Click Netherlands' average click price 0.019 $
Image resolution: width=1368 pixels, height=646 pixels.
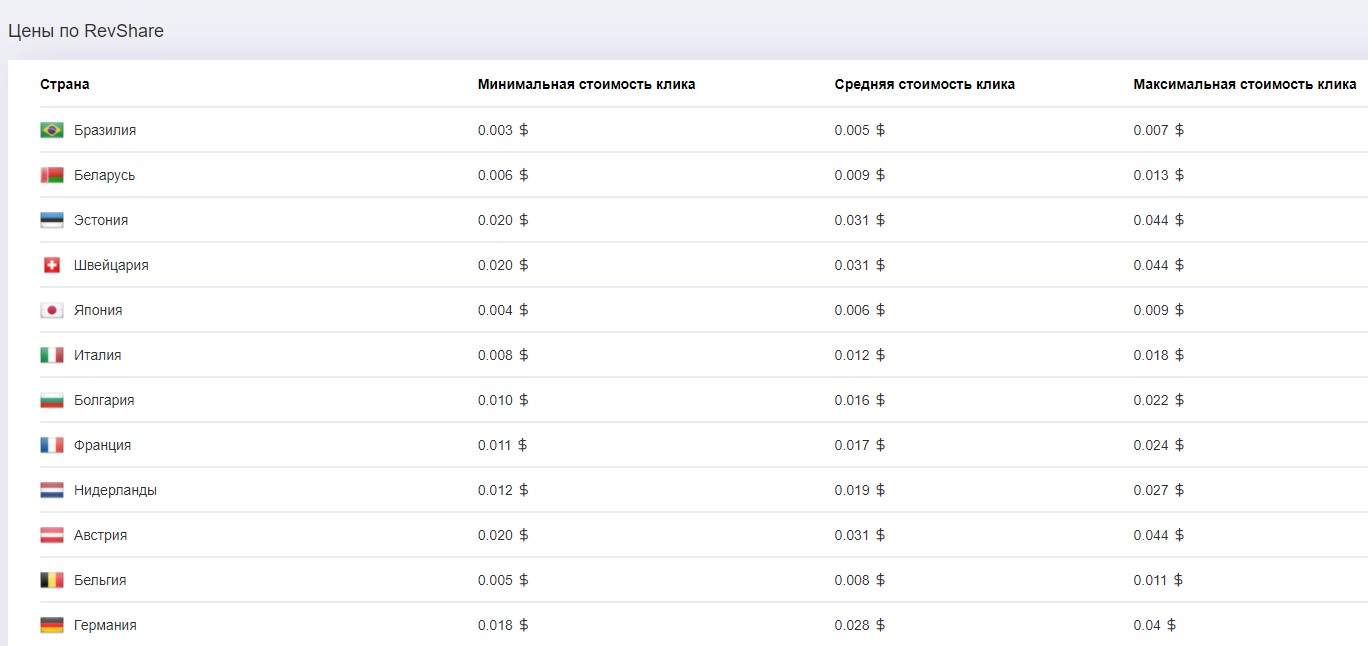click(x=859, y=490)
